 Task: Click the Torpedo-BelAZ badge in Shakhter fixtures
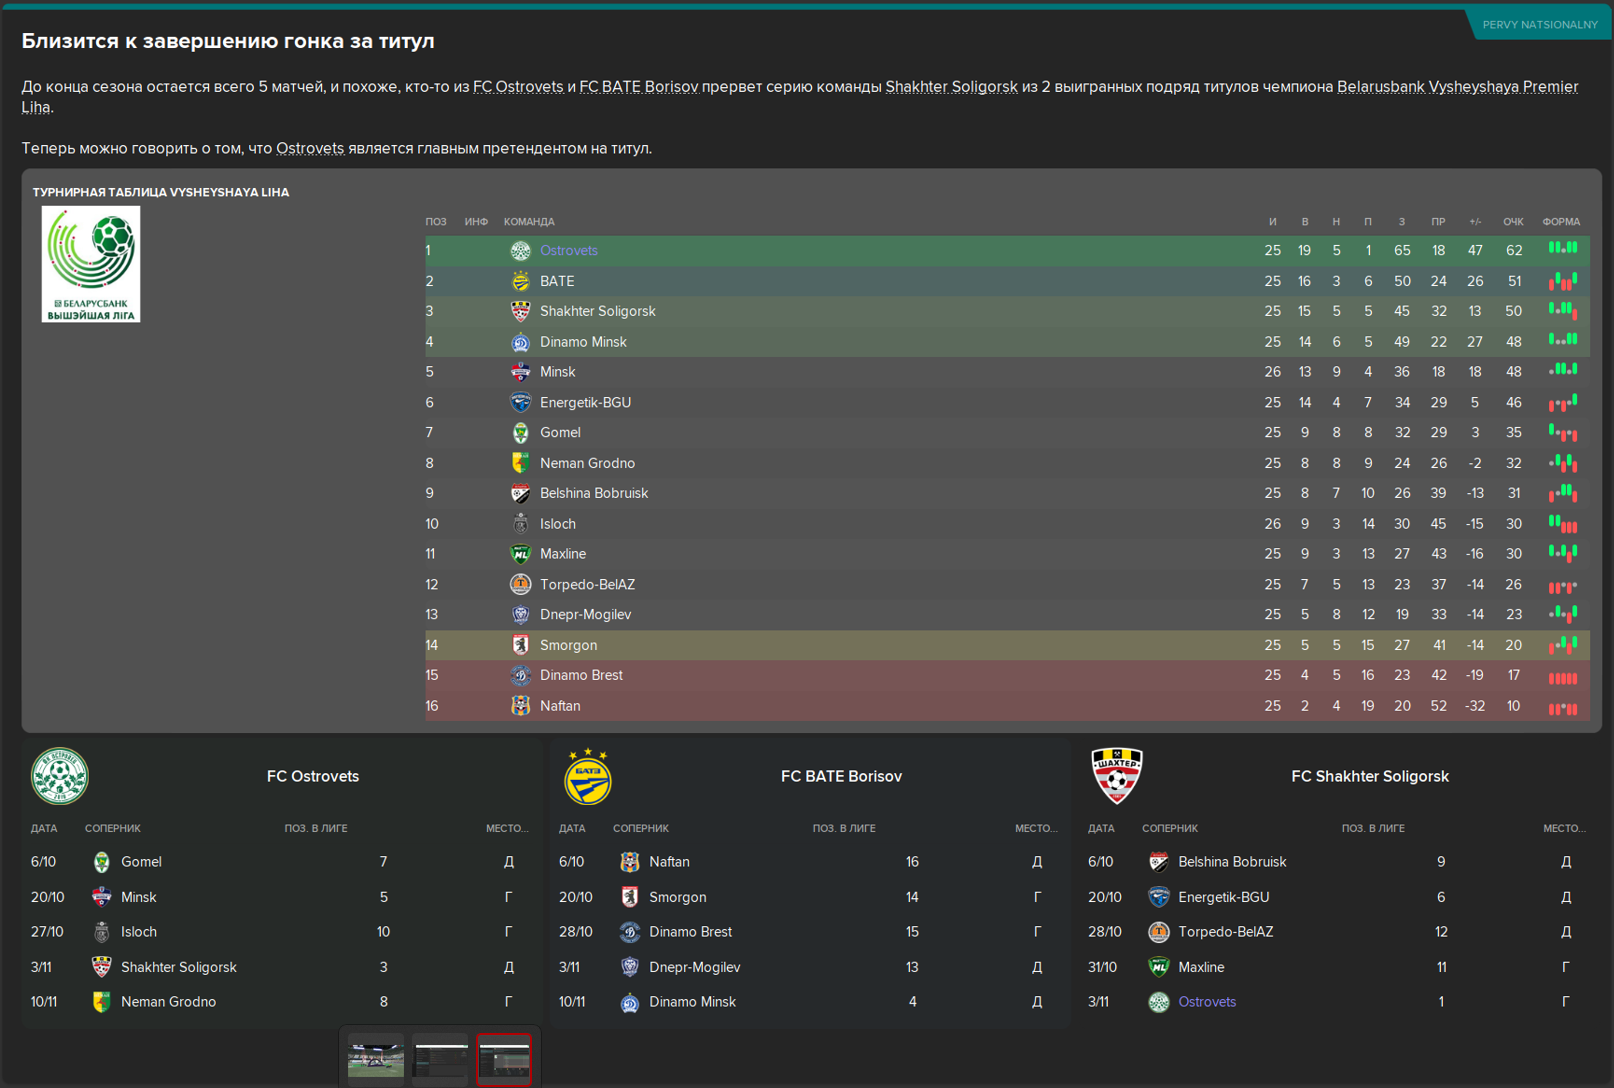pyautogui.click(x=1158, y=932)
